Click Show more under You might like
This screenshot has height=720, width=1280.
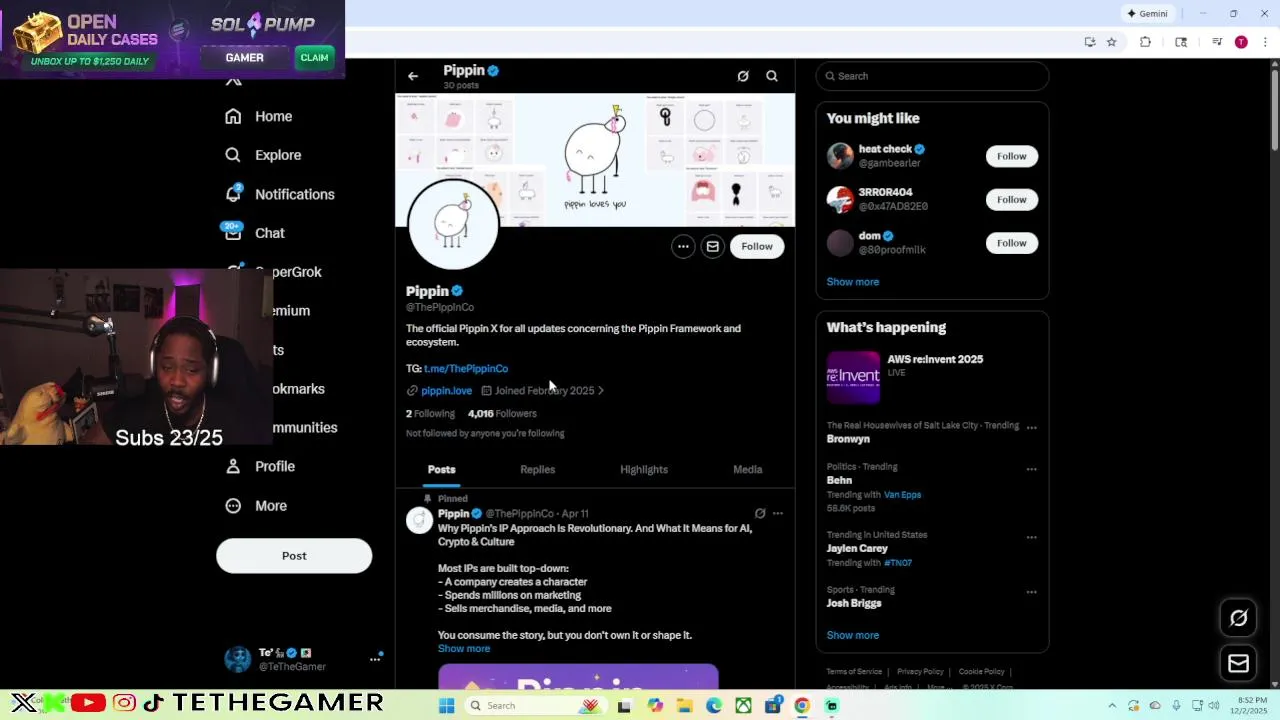pyautogui.click(x=852, y=282)
